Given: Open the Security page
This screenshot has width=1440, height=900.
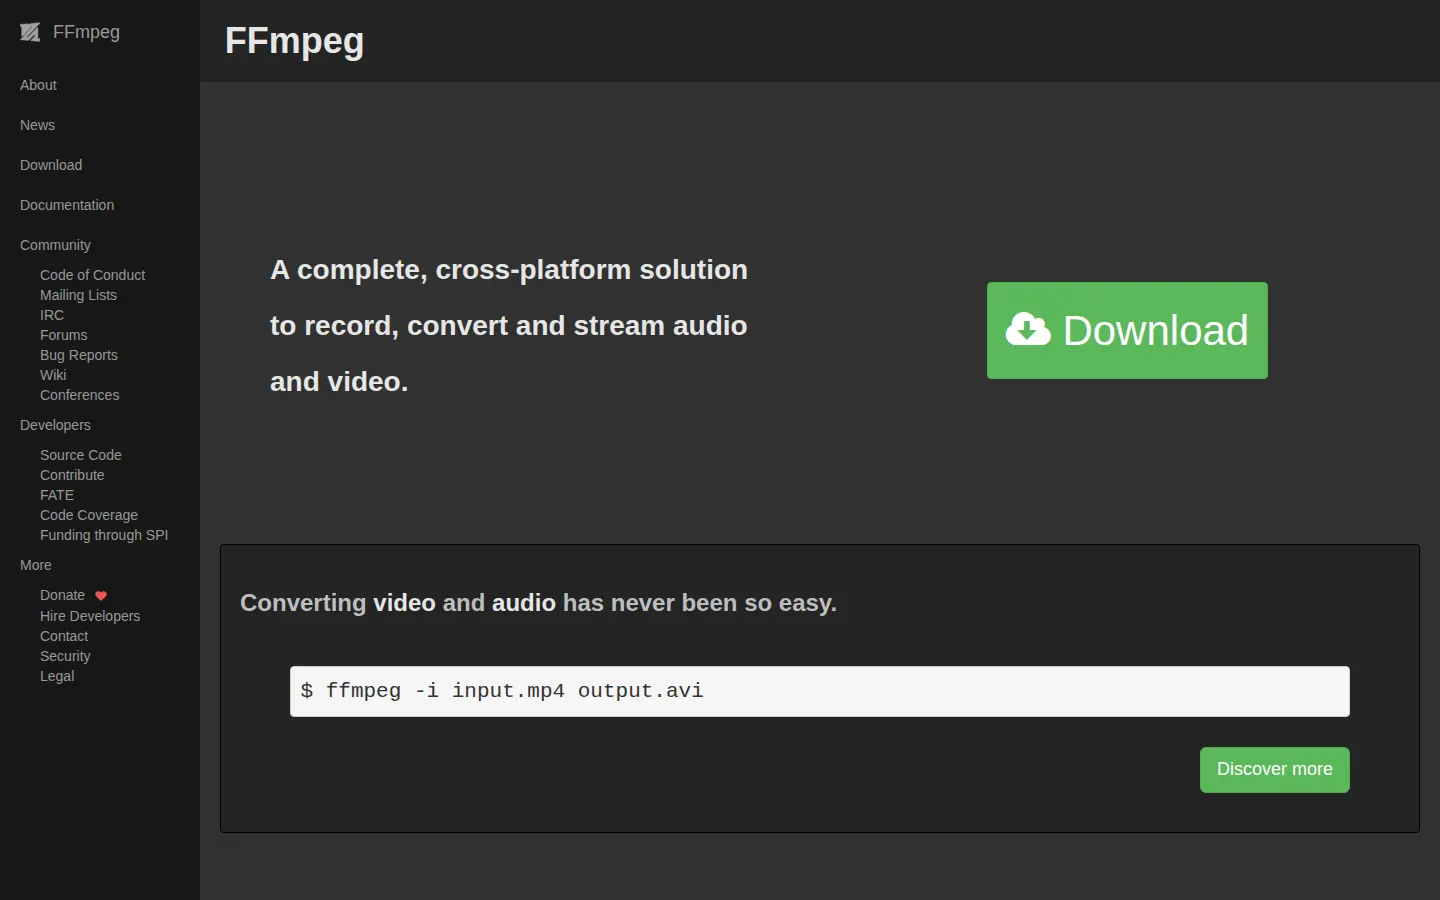Looking at the screenshot, I should 65,656.
